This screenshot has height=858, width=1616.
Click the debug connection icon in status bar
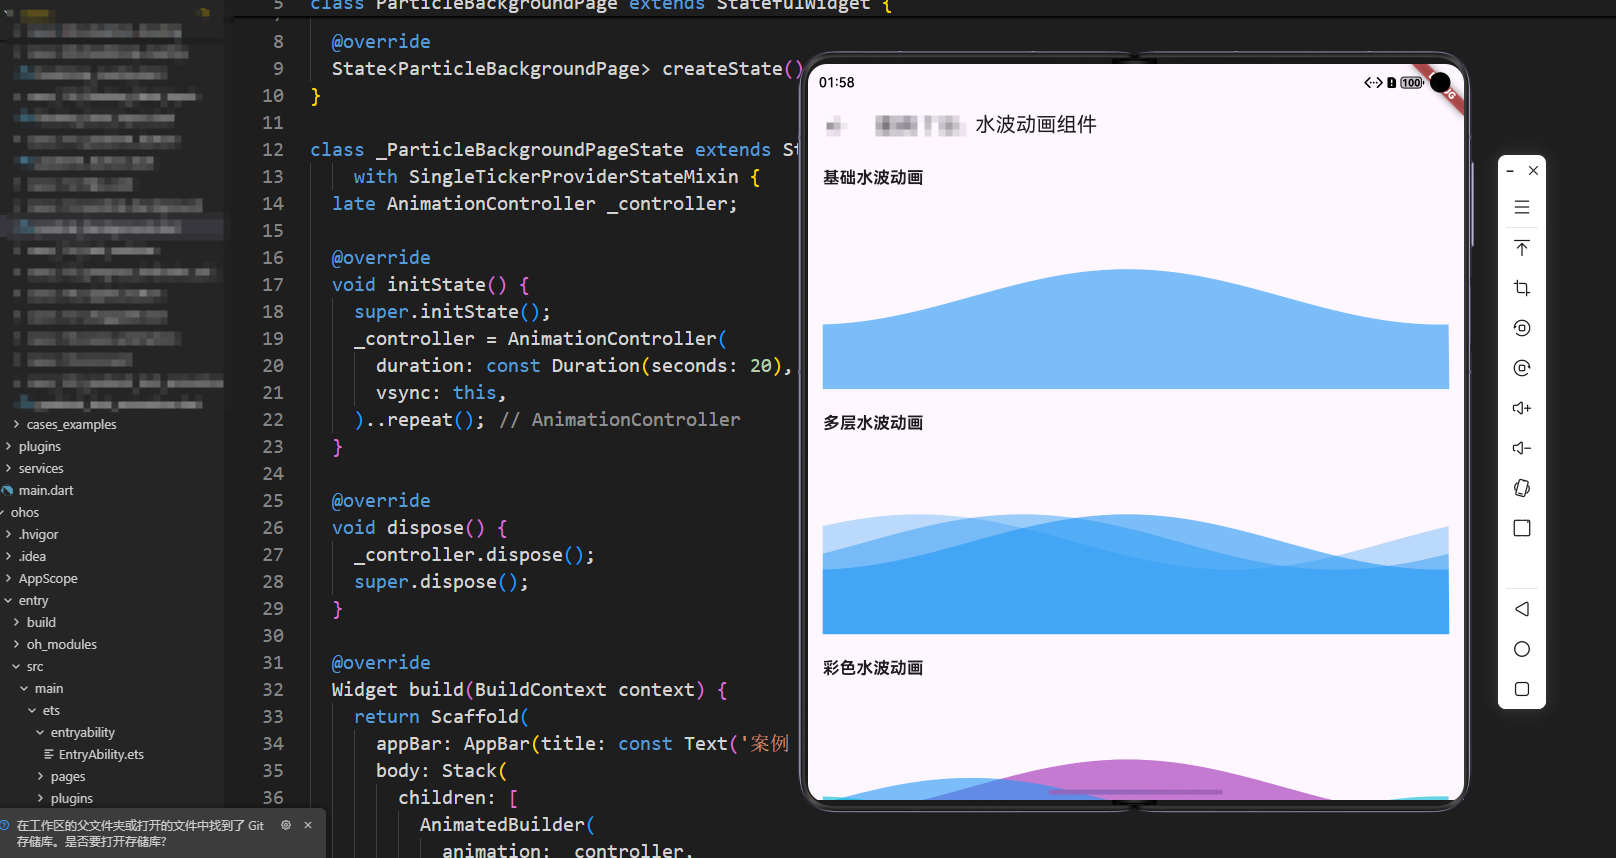(x=1373, y=83)
